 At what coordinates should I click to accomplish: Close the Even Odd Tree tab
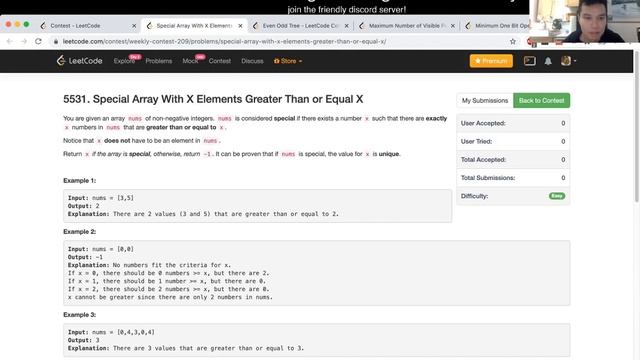(x=347, y=26)
